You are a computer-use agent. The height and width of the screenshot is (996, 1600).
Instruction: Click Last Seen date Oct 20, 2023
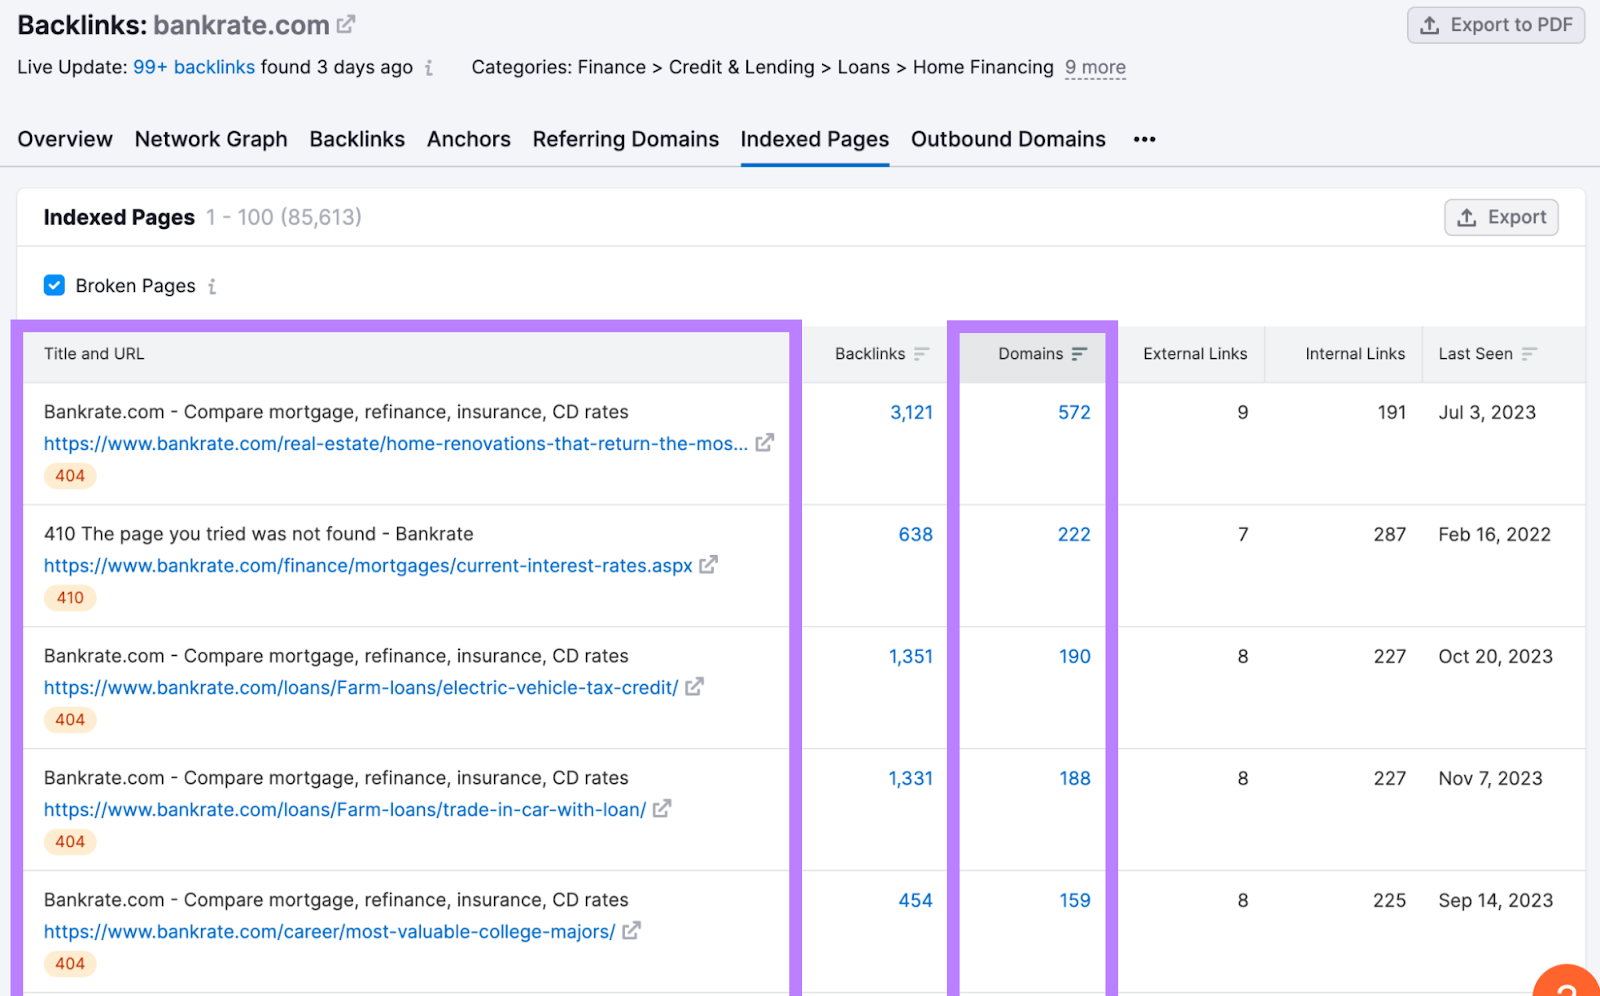point(1495,656)
